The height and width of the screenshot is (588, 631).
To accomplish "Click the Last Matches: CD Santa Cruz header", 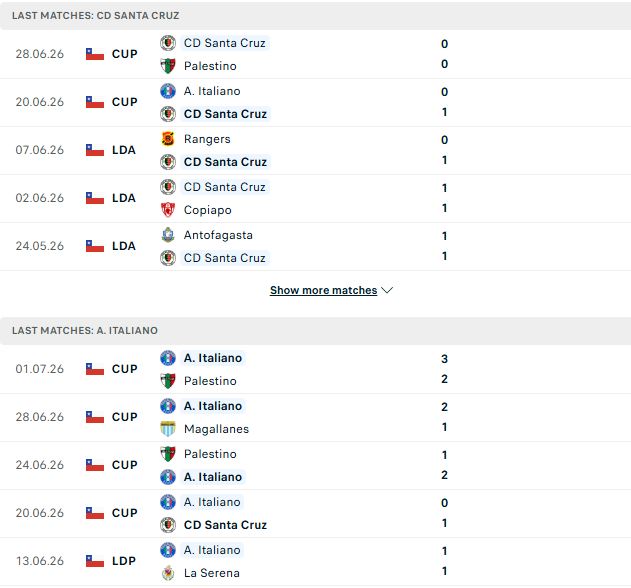I will 316,15.
